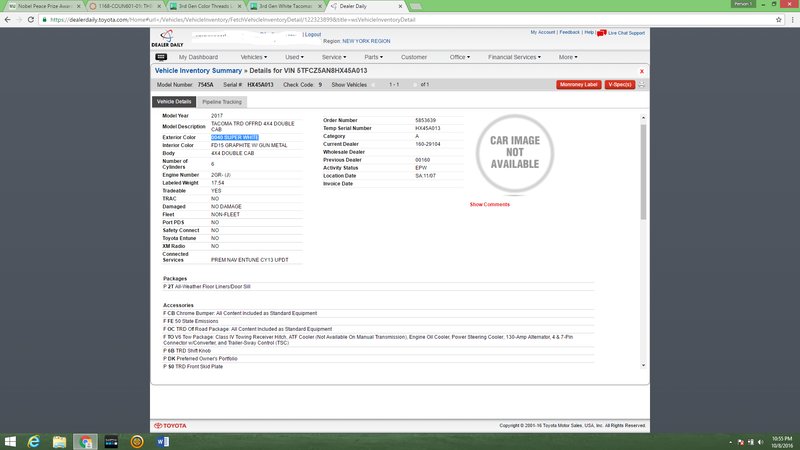Click the yellow circular taskbar app icon

click(137, 442)
